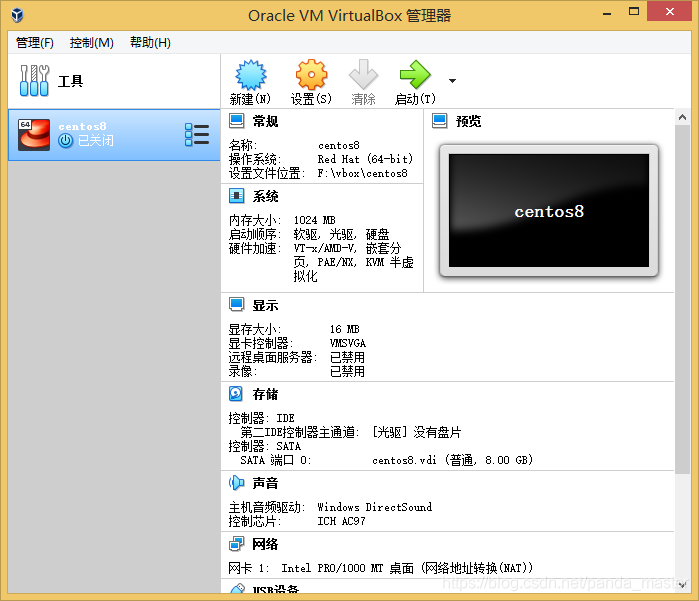Click the 远程桌面服务器 '已禁用' value

tap(347, 357)
